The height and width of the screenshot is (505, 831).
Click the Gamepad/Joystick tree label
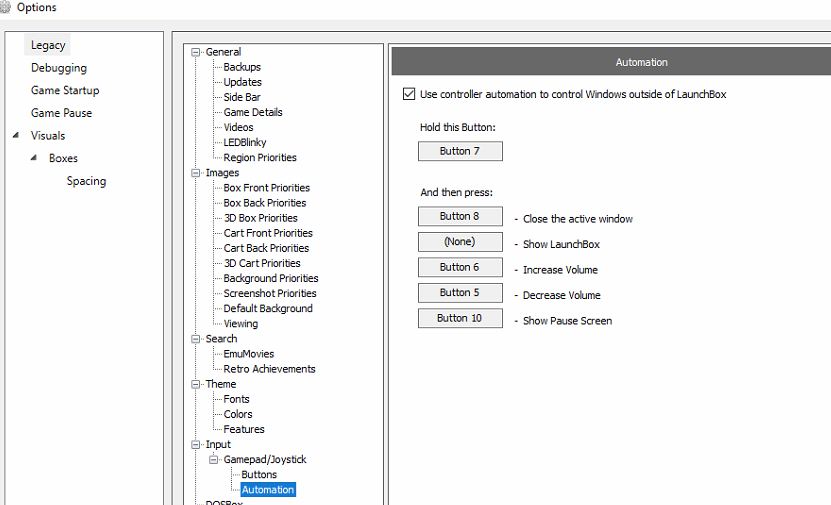coord(265,459)
